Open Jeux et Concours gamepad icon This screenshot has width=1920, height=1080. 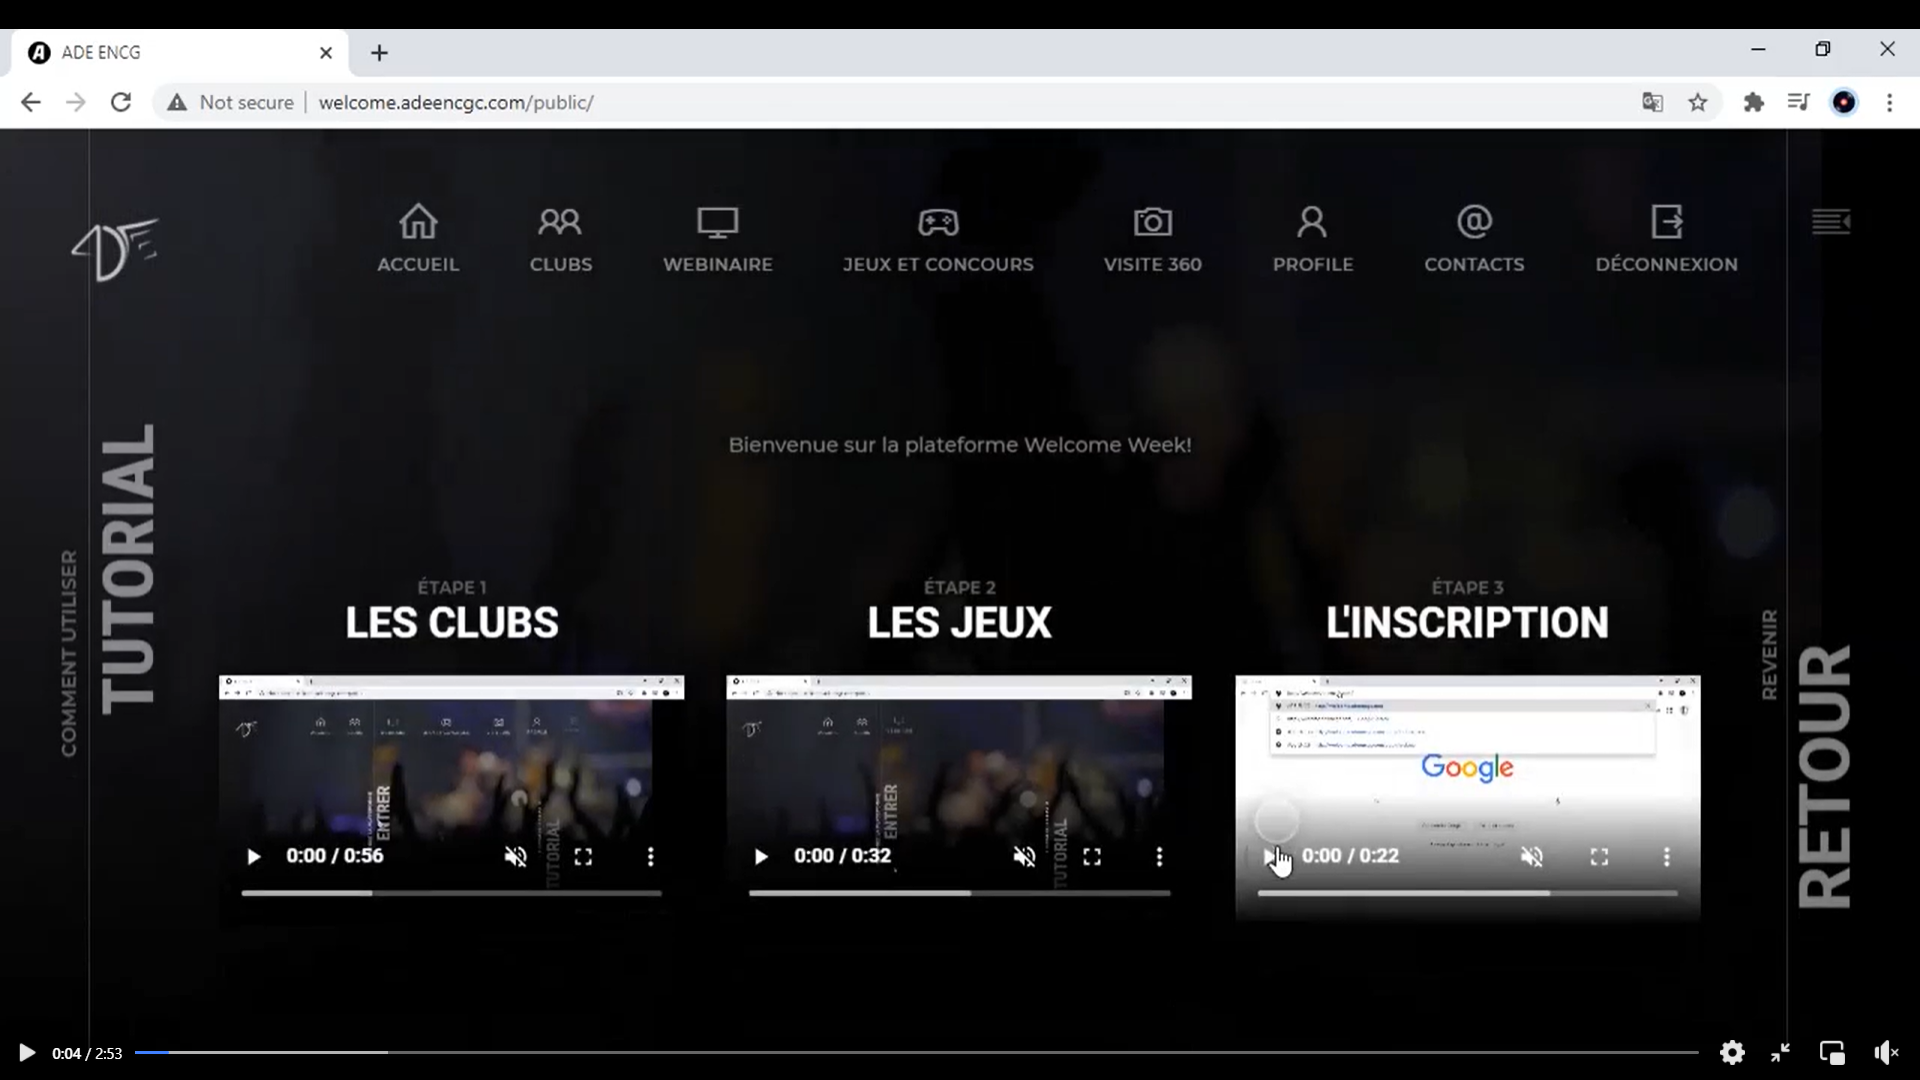(x=938, y=222)
